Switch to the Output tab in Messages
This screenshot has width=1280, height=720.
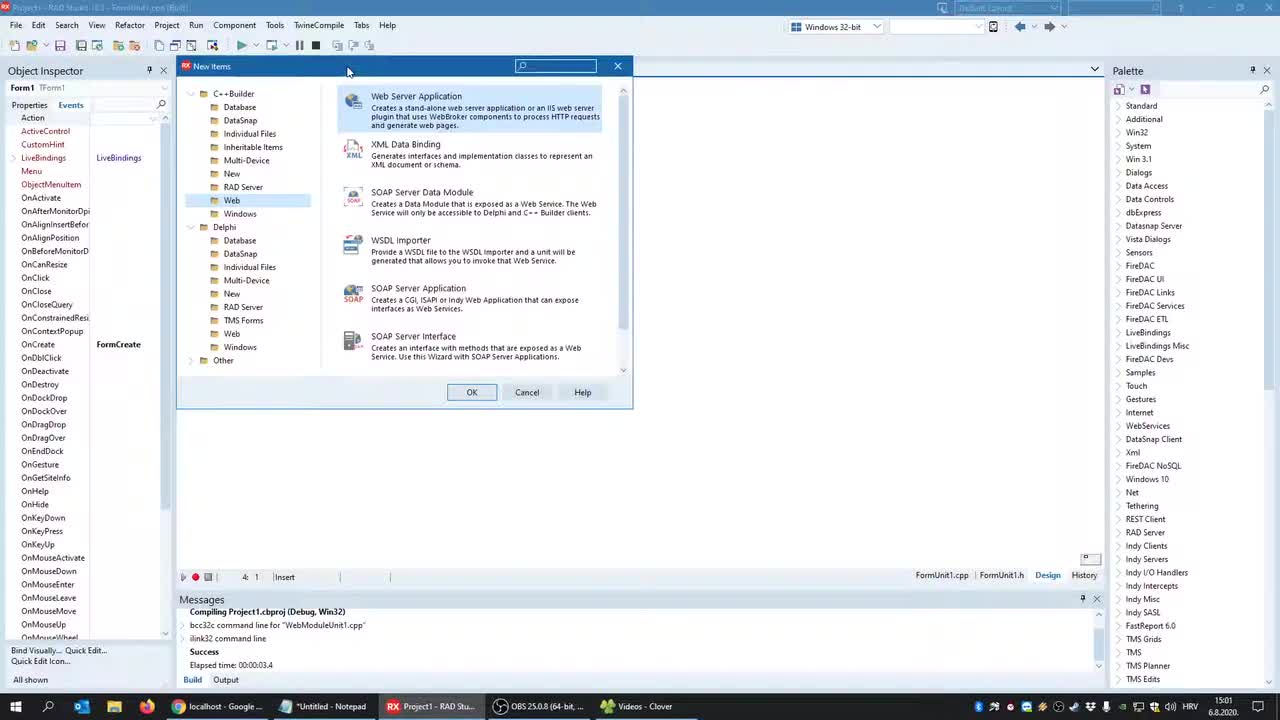coord(226,680)
